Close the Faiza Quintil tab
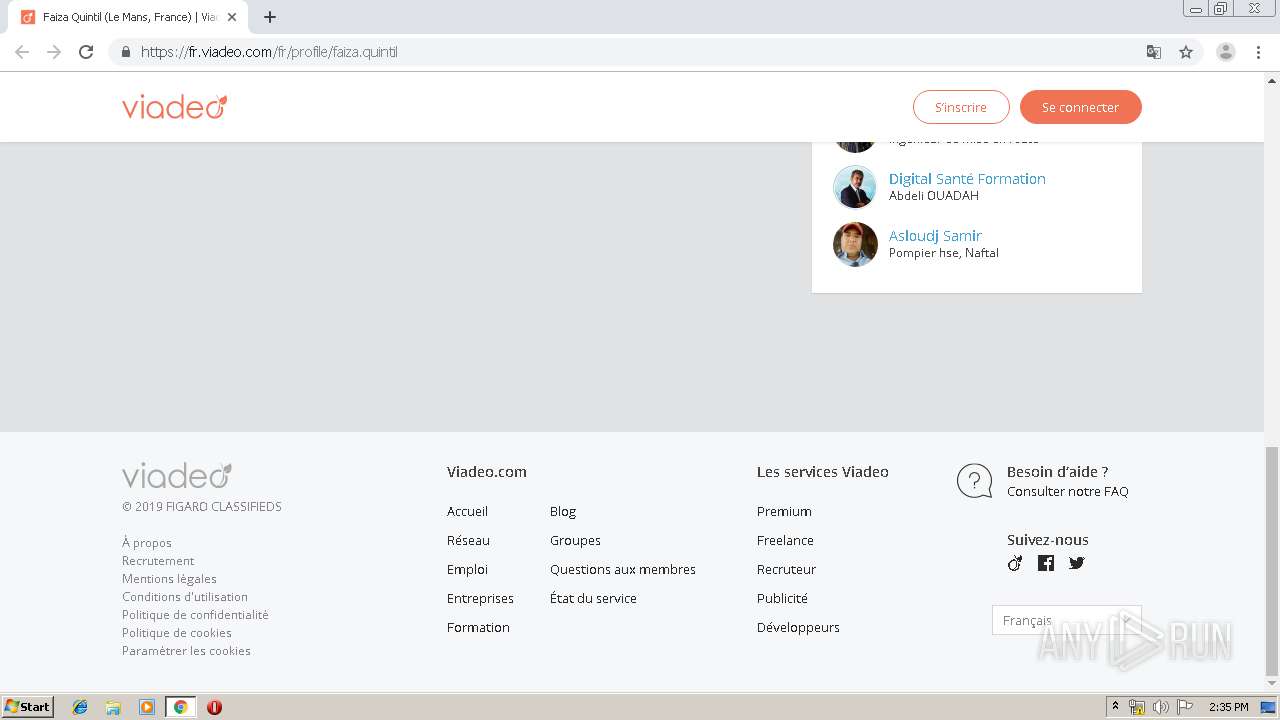 tap(232, 17)
